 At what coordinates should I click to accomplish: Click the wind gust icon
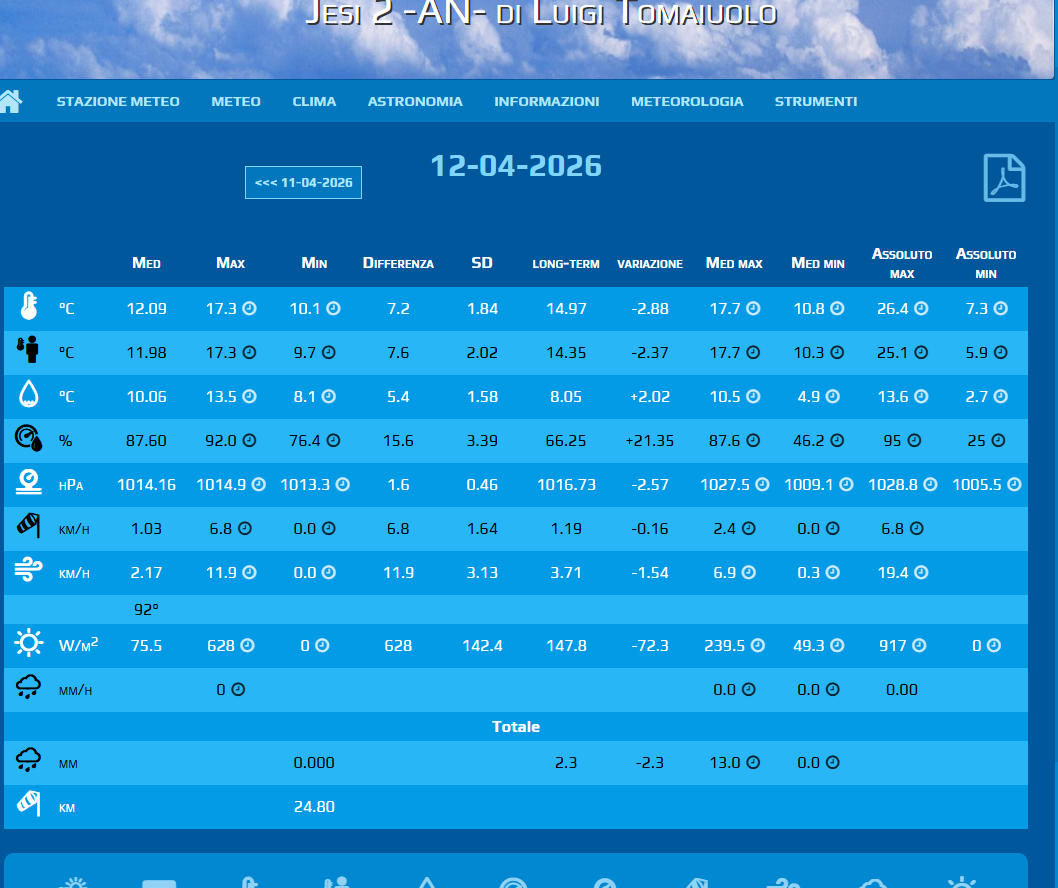[29, 572]
